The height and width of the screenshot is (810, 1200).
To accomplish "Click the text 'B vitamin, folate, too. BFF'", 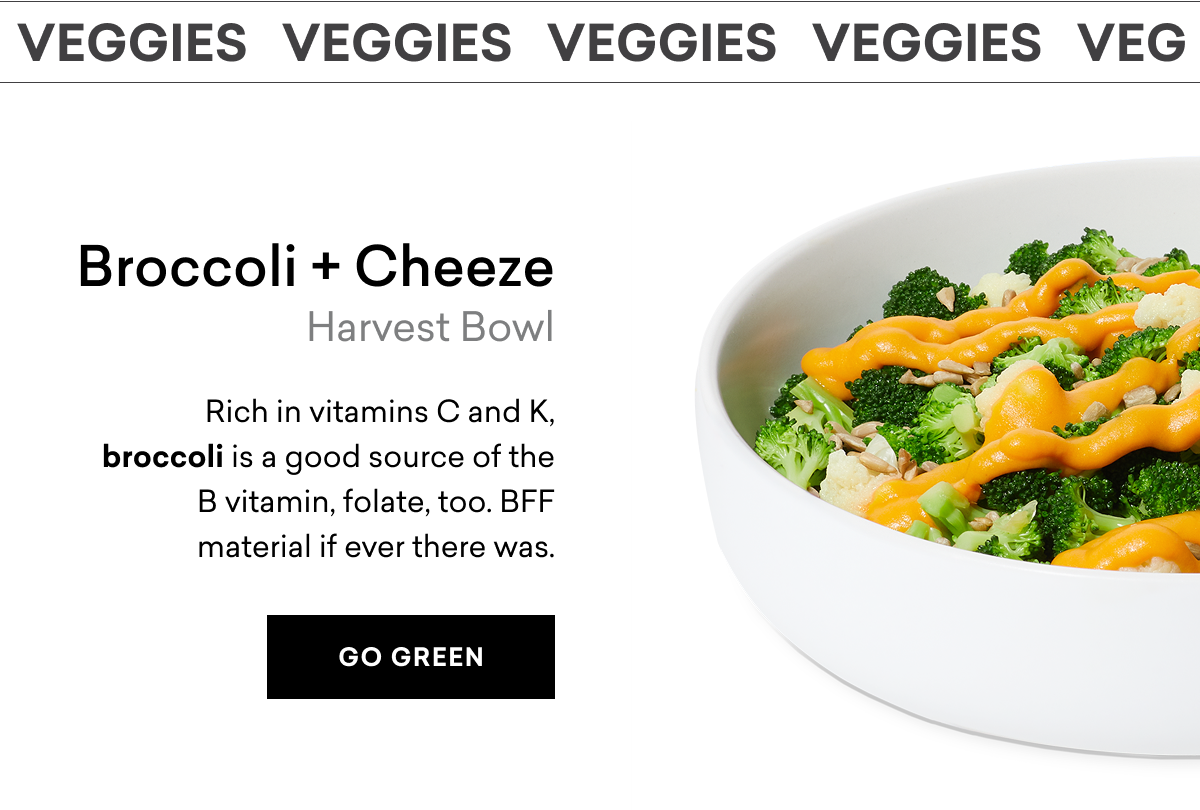I will [376, 502].
